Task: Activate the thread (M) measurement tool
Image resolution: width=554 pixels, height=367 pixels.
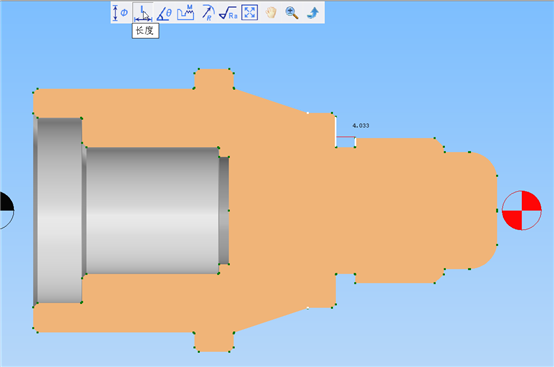Action: click(x=185, y=13)
